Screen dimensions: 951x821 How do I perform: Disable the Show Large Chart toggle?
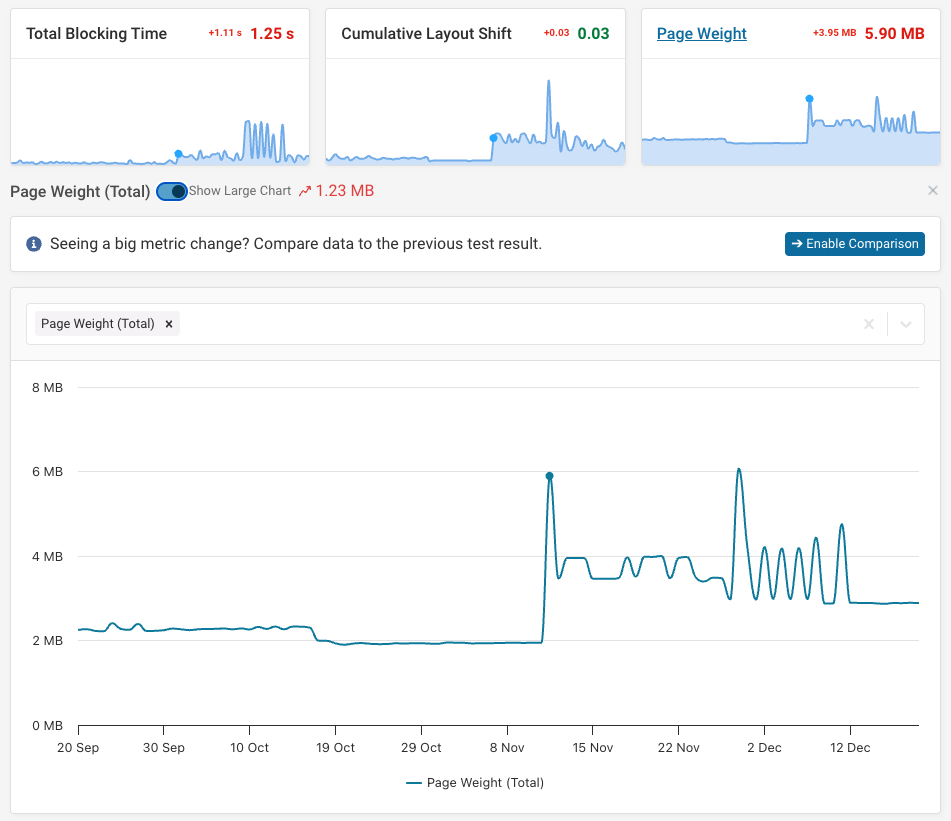click(x=171, y=191)
